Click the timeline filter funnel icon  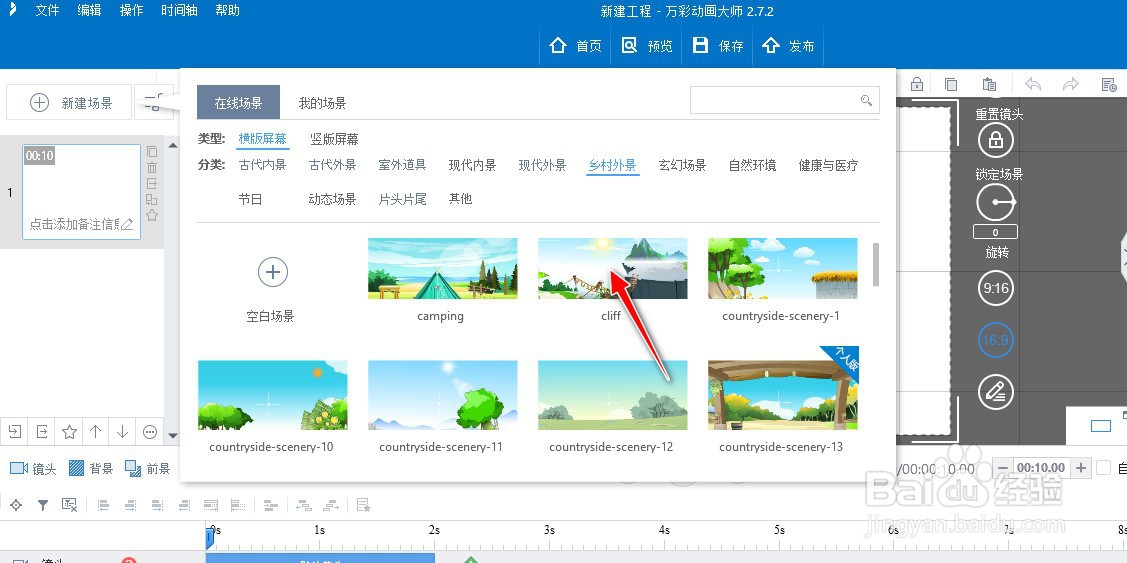point(43,505)
